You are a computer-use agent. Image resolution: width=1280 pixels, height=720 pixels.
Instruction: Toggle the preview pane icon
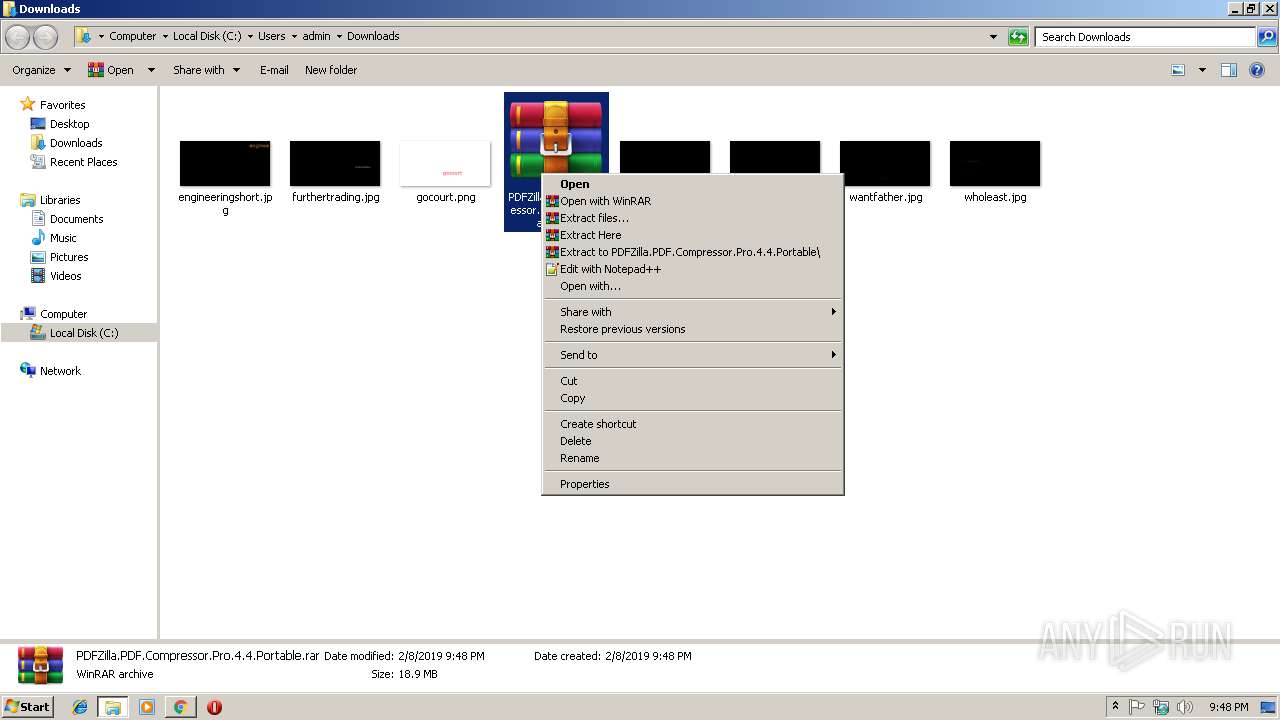point(1229,70)
